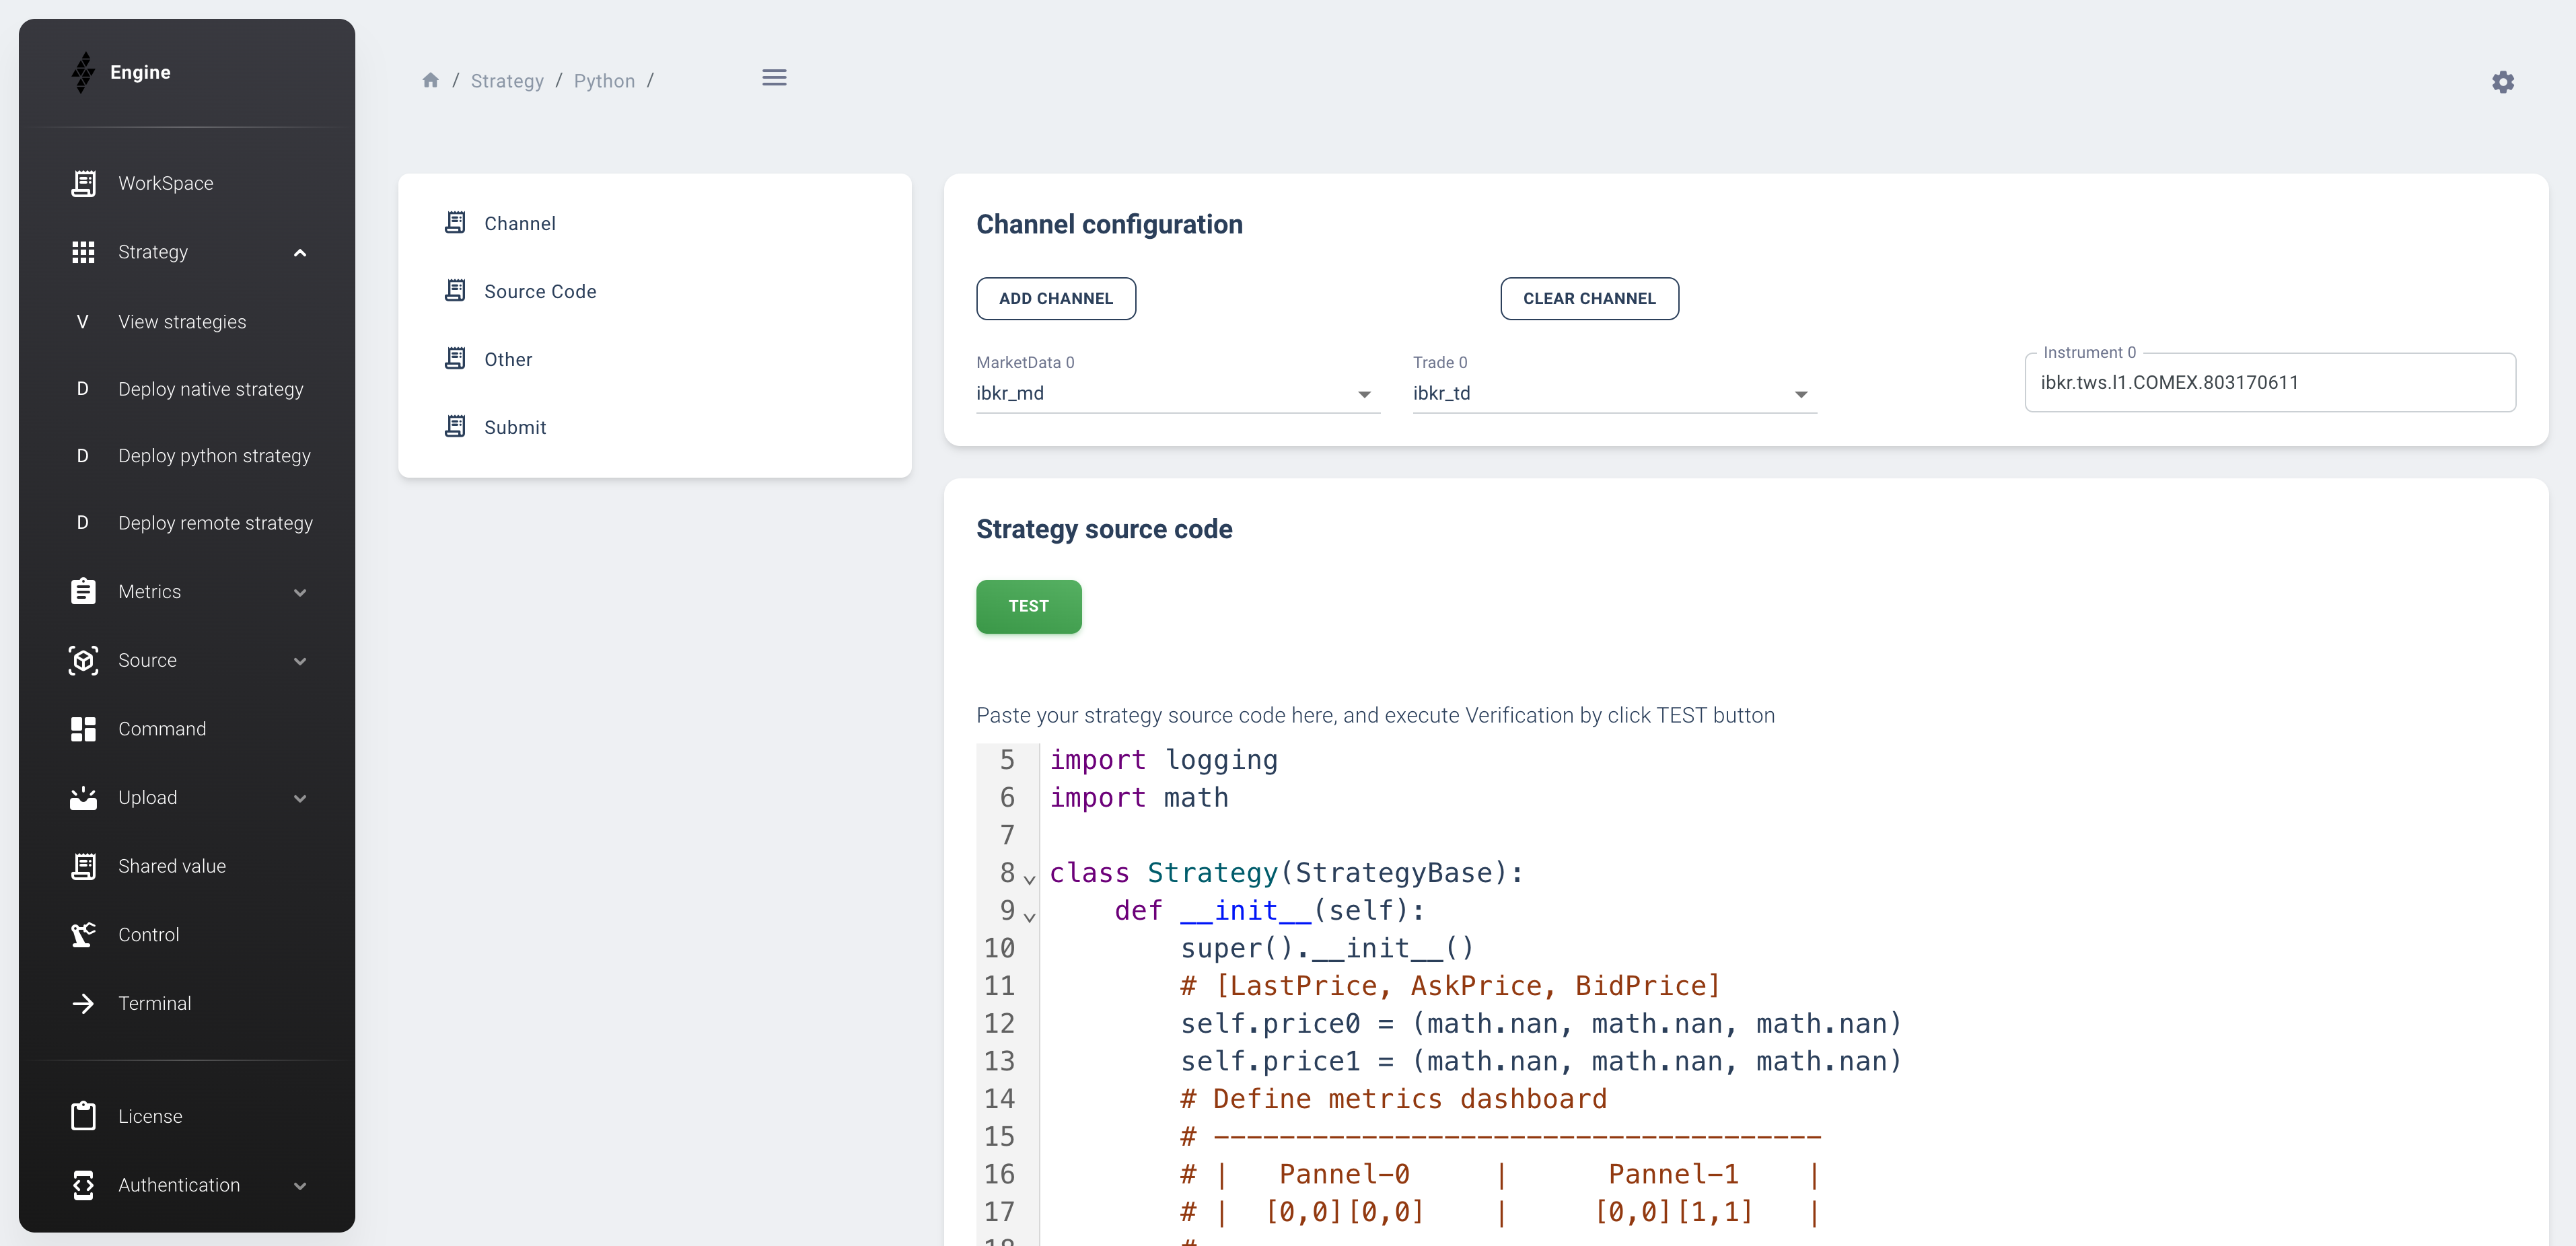The height and width of the screenshot is (1246, 2576).
Task: Expand the Metrics menu chevron
Action: (300, 592)
